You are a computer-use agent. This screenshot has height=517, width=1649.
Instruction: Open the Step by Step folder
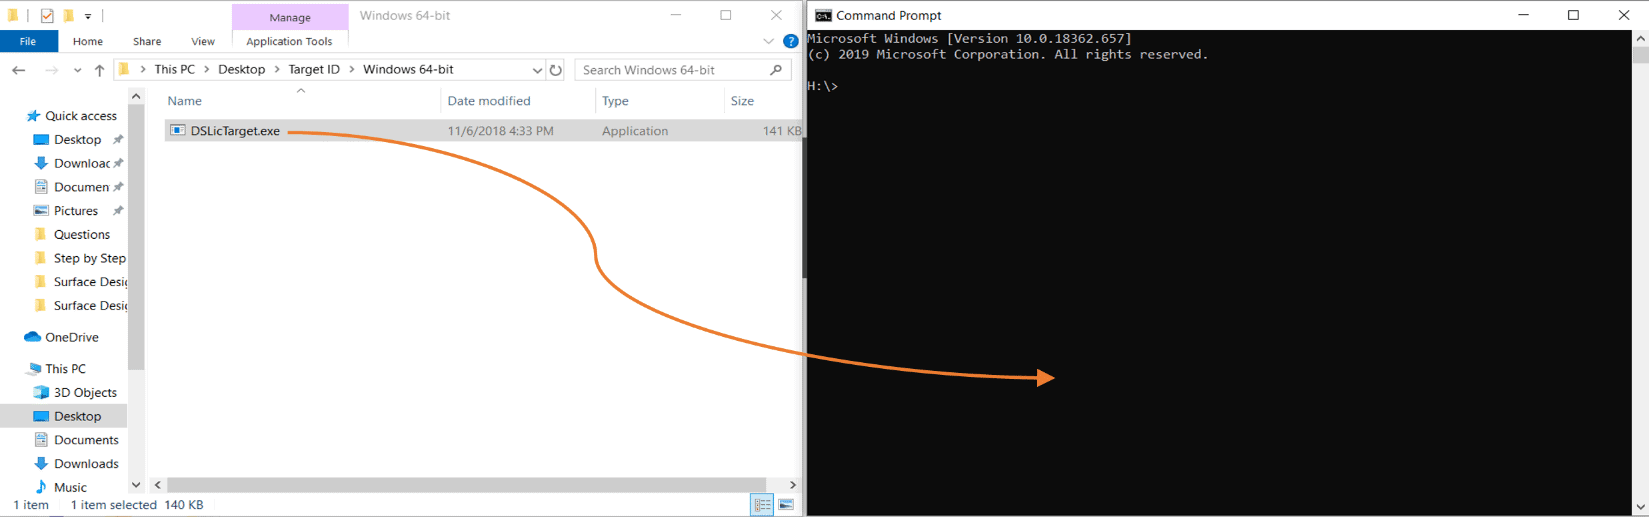pos(89,258)
